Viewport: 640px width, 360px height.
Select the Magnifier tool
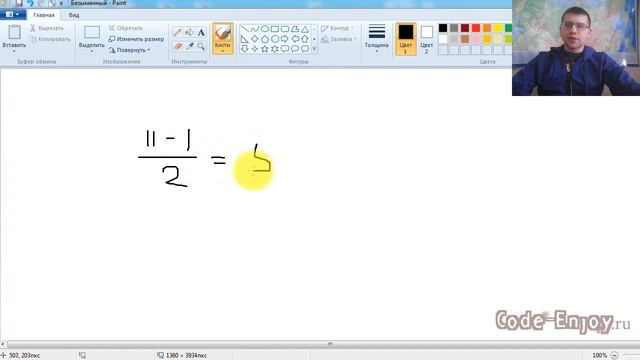pyautogui.click(x=201, y=46)
